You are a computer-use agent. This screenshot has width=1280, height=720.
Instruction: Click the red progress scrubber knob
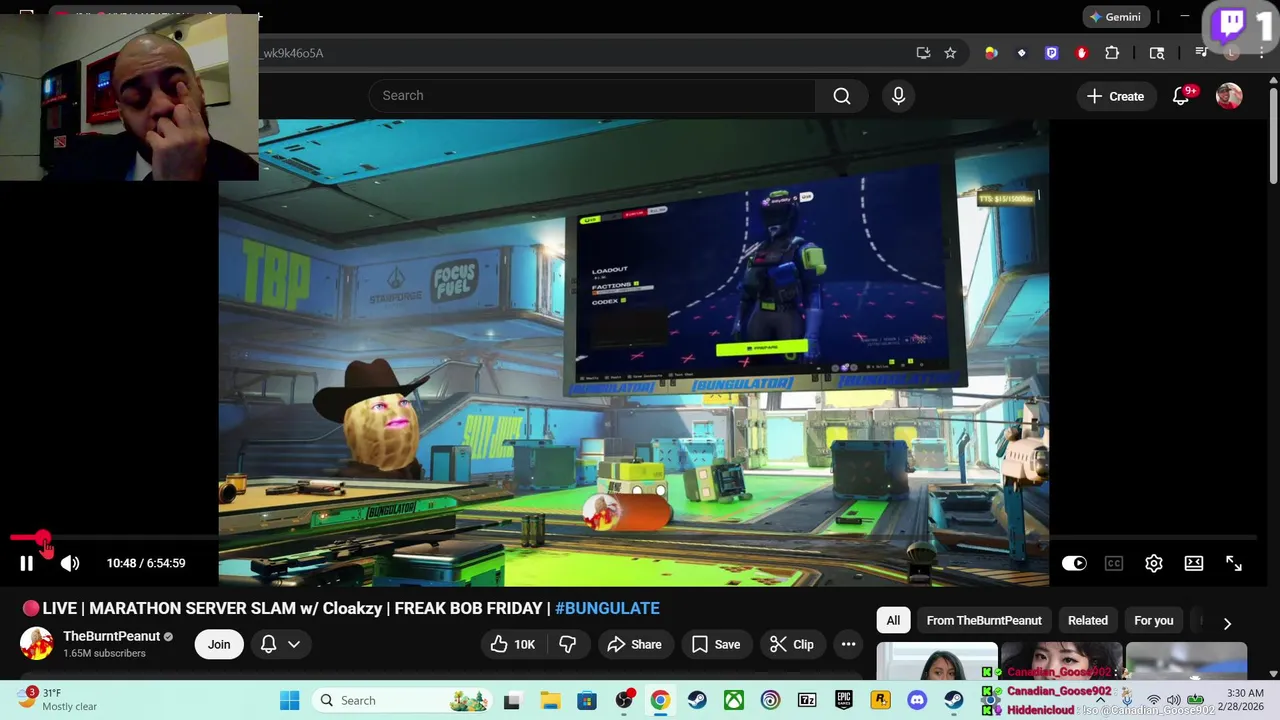point(43,538)
